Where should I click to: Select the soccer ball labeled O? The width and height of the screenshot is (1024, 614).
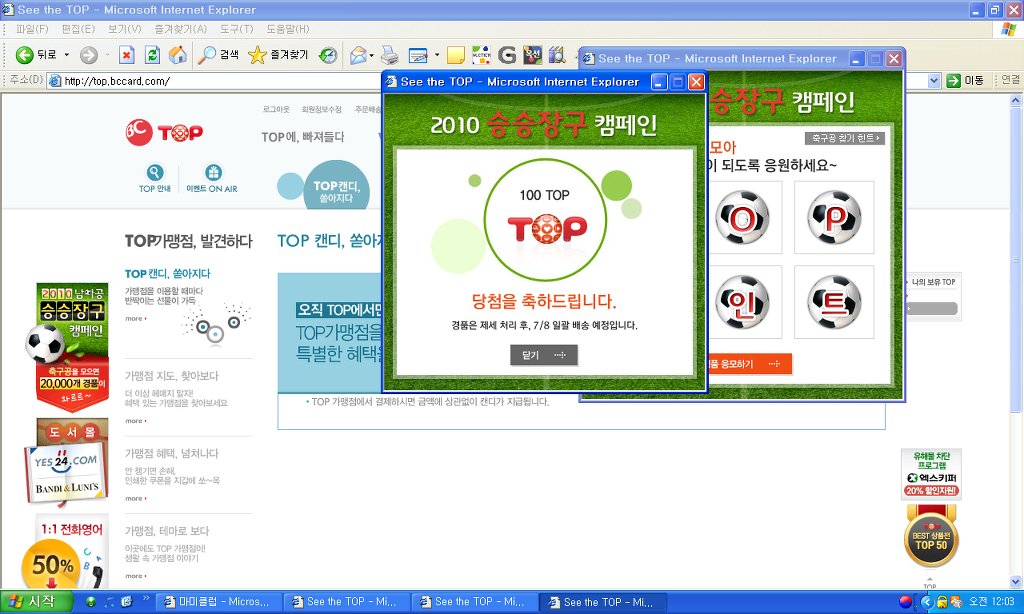[x=742, y=218]
